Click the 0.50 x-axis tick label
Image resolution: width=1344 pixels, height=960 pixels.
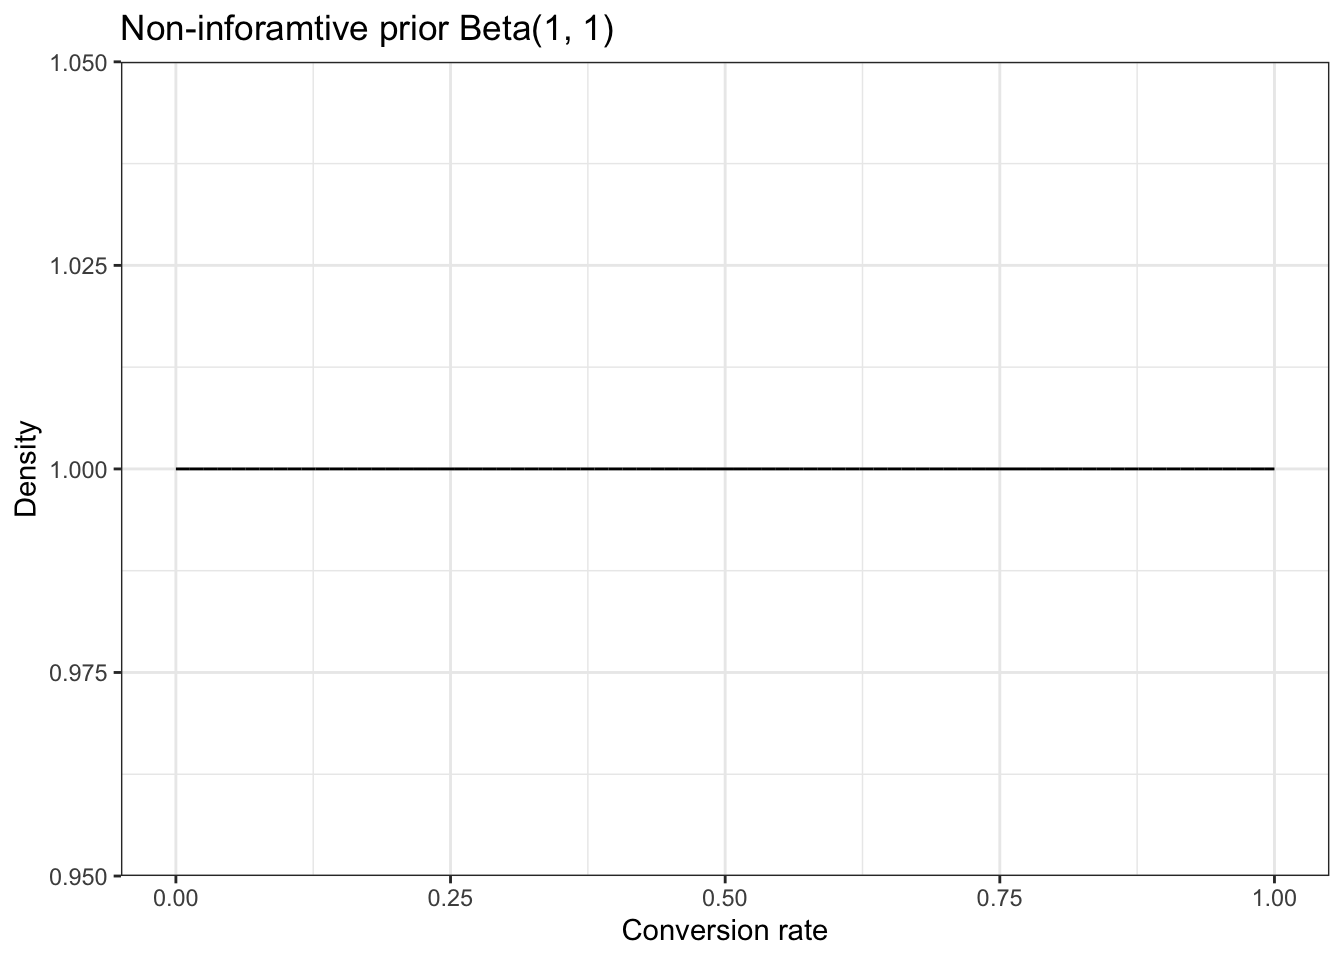pos(725,899)
